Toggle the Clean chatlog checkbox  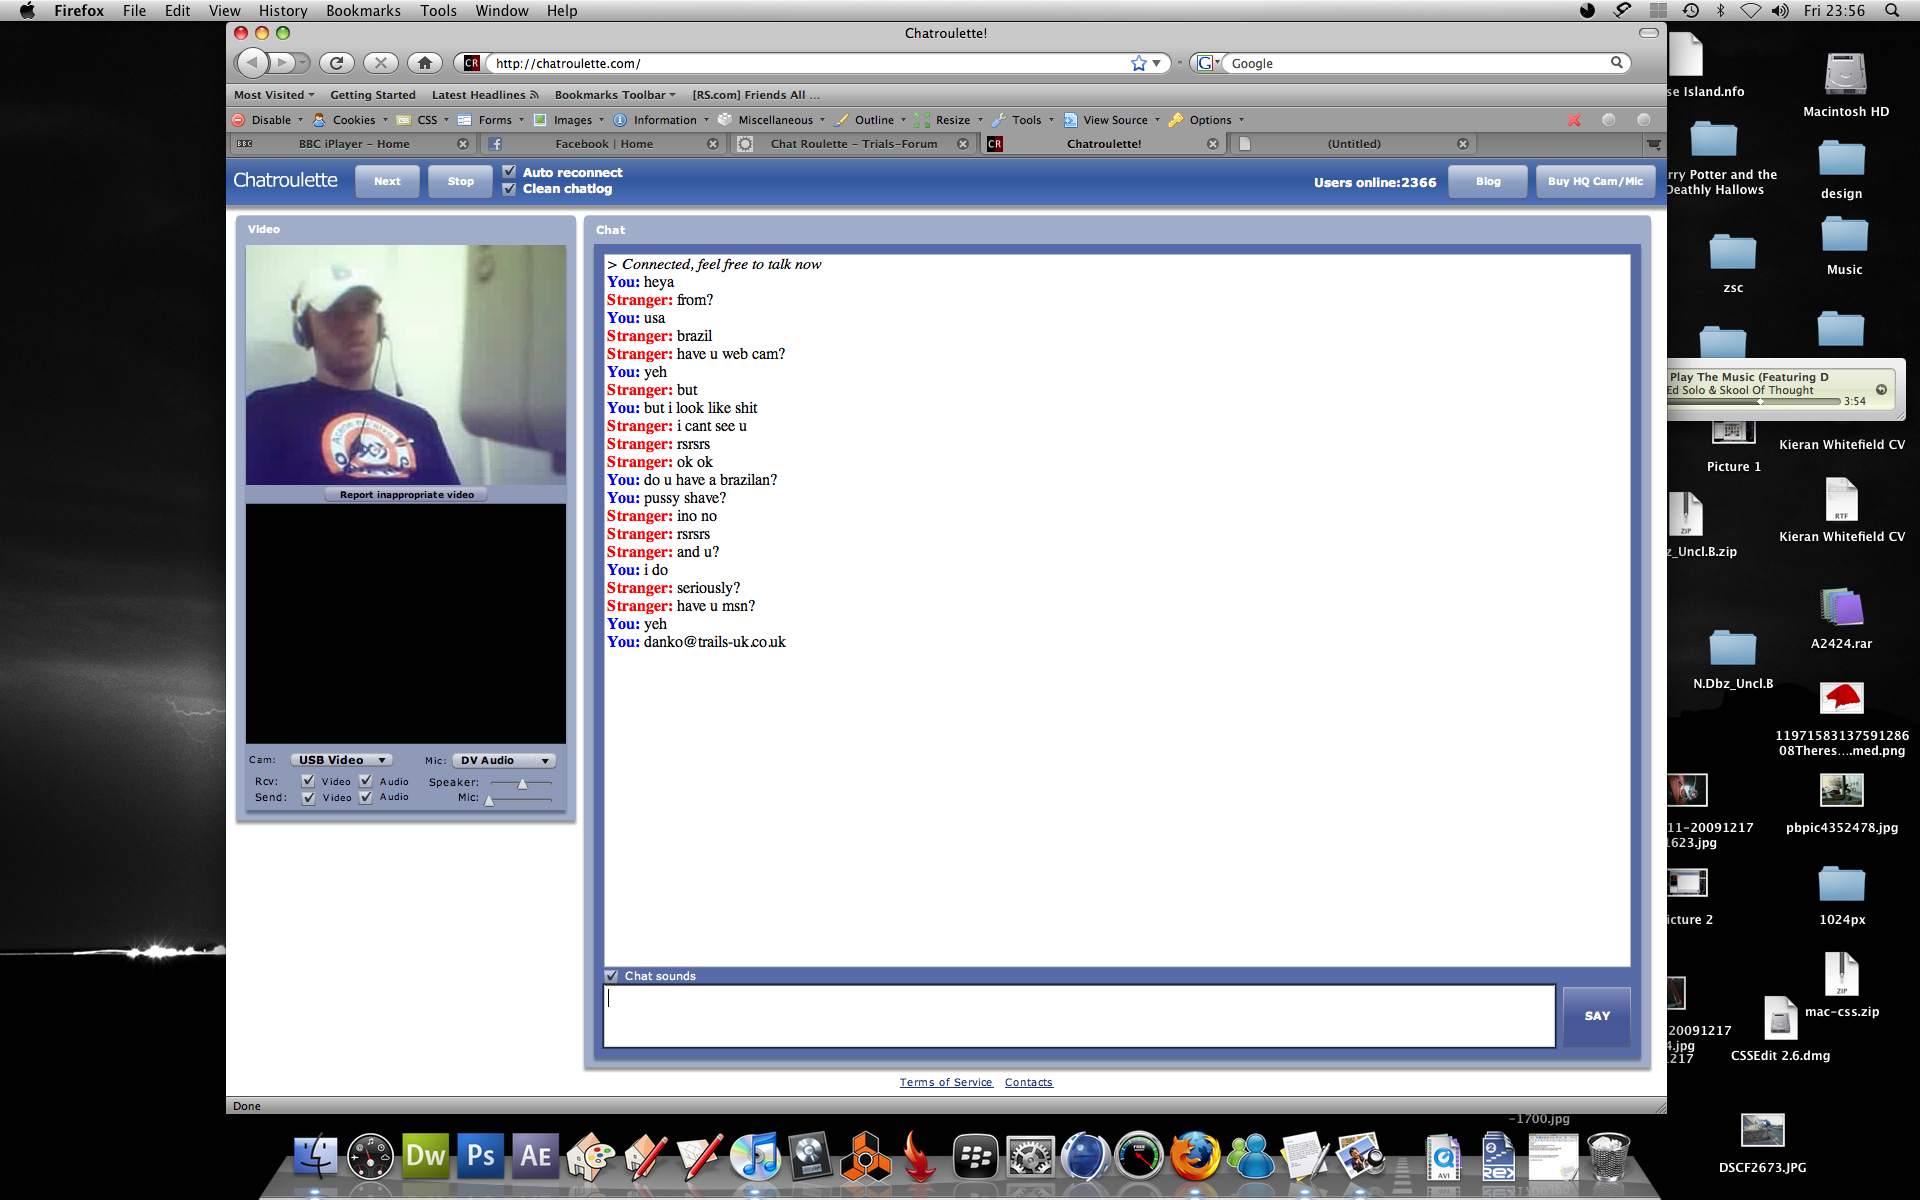[509, 188]
